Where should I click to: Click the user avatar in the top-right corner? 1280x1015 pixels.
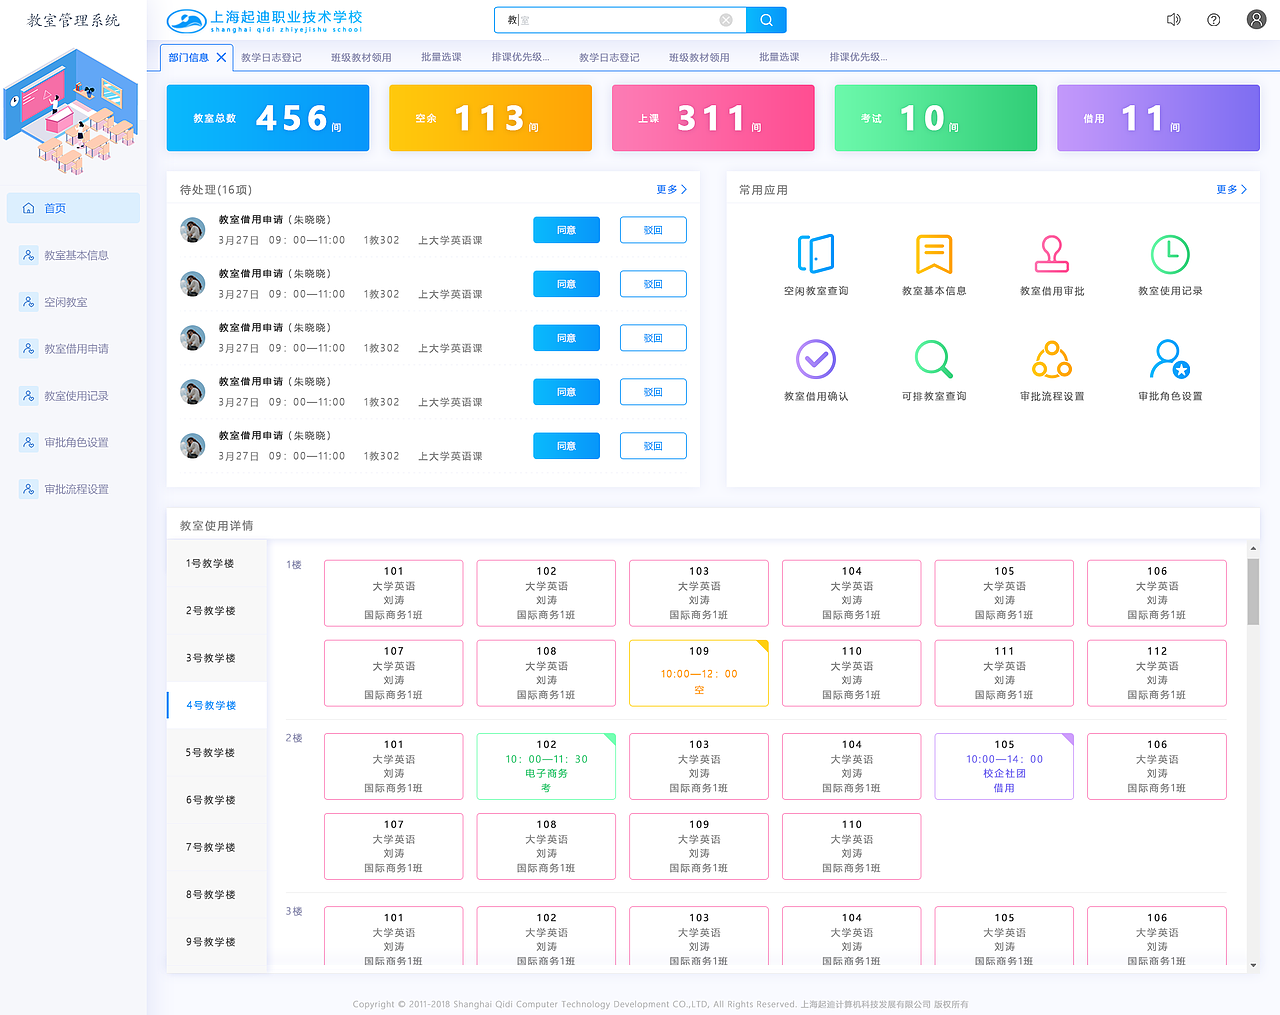[1256, 19]
